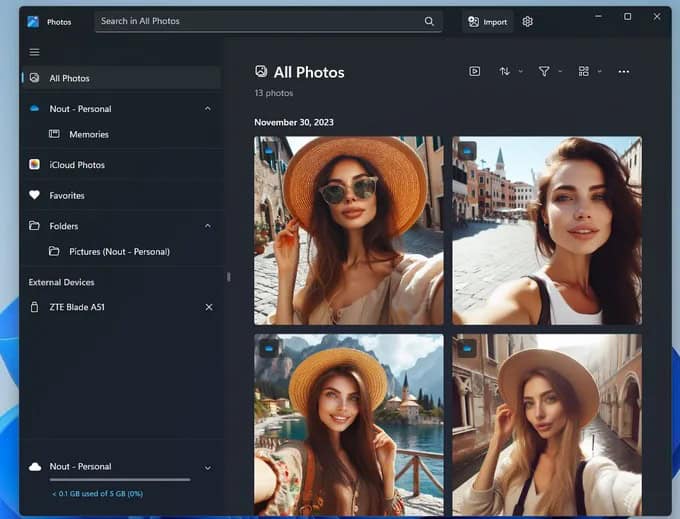Viewport: 680px width, 519px height.
Task: Open photo of woman in Venetian square
Action: click(x=547, y=230)
